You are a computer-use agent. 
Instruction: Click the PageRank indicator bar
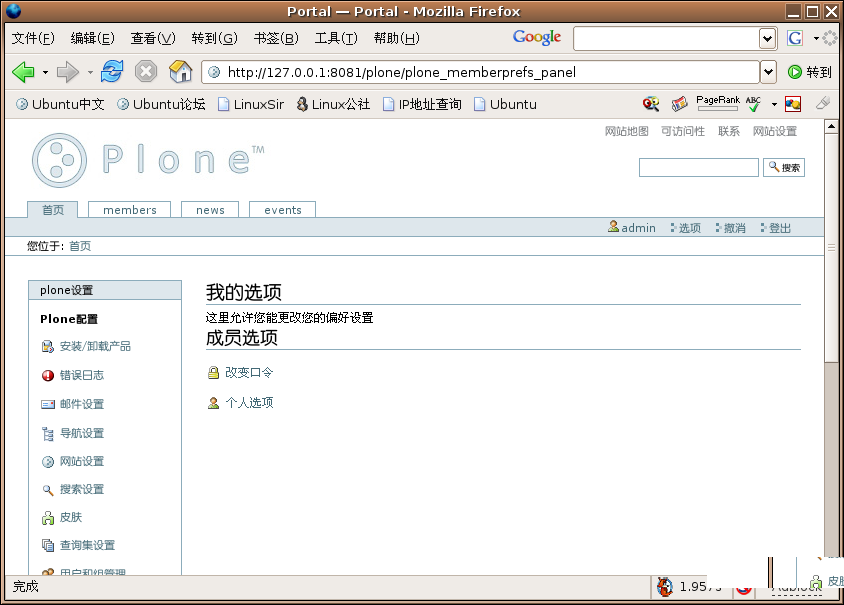[718, 103]
